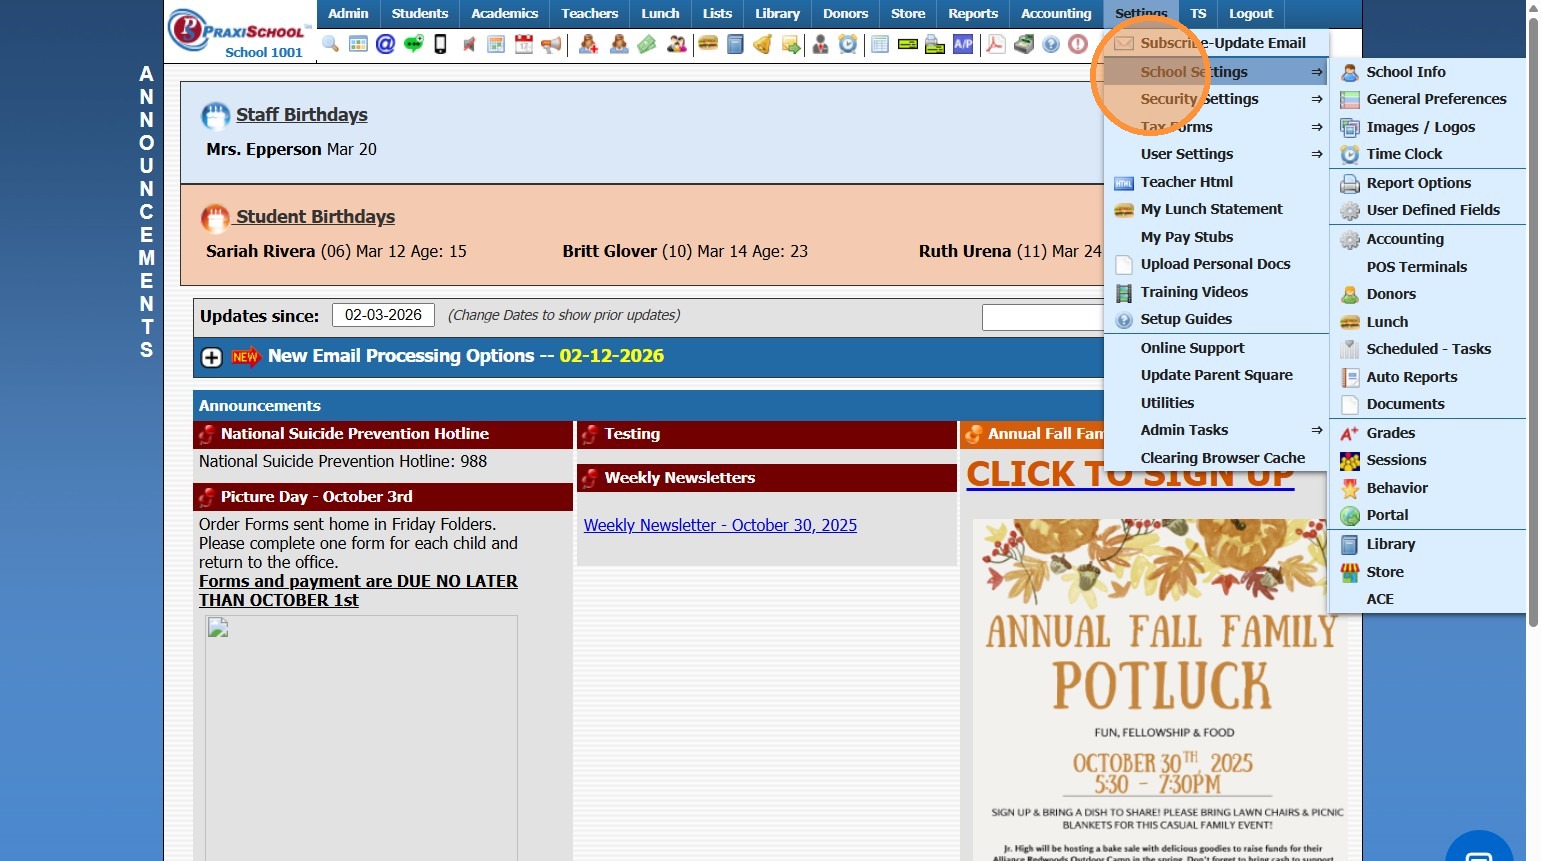The image size is (1541, 861).
Task: Click the blue book icon in toolbar
Action: (735, 44)
